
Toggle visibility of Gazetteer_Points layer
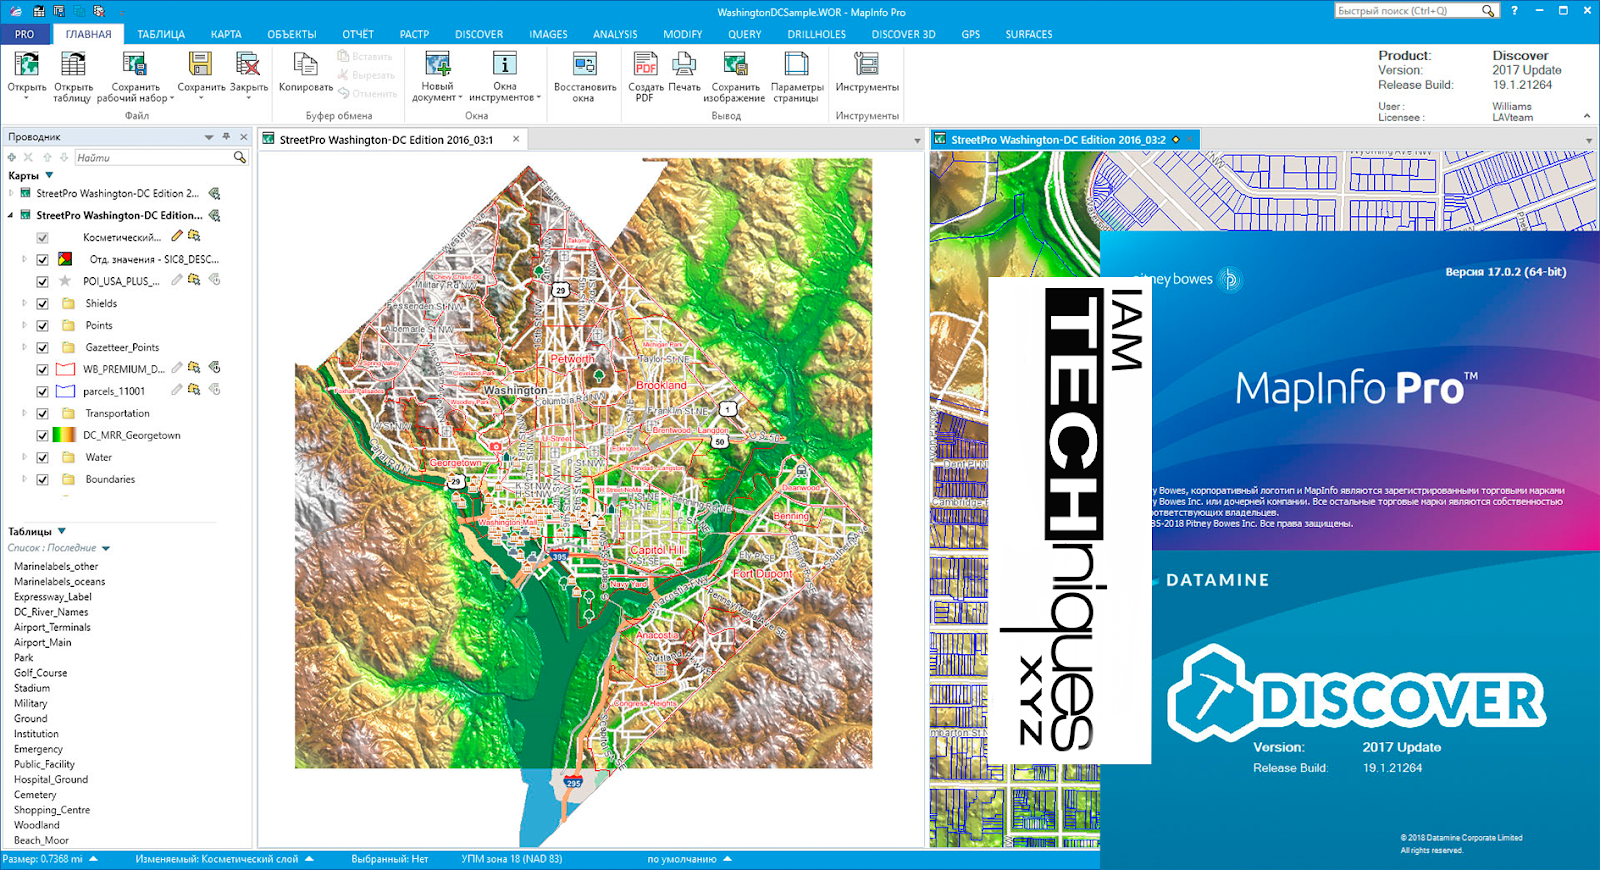pos(42,347)
